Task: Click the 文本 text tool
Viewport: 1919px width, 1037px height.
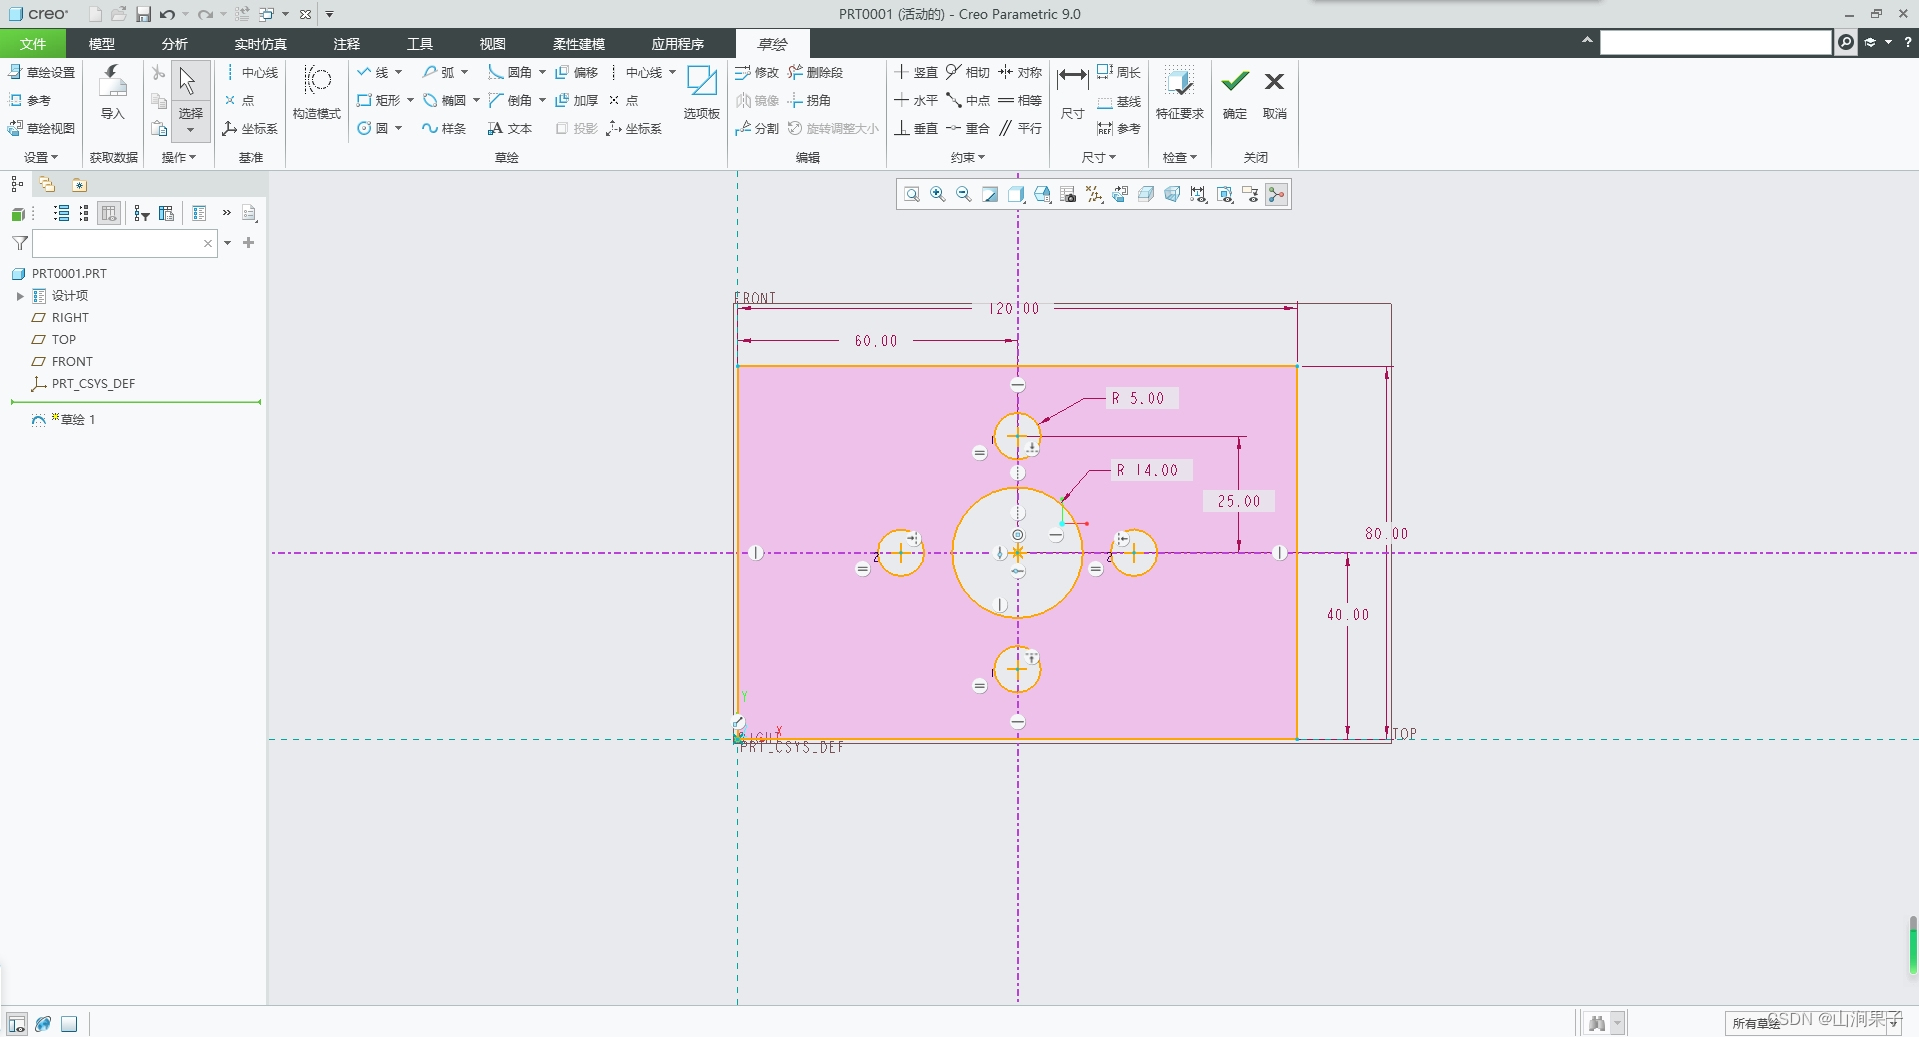Action: (x=510, y=128)
